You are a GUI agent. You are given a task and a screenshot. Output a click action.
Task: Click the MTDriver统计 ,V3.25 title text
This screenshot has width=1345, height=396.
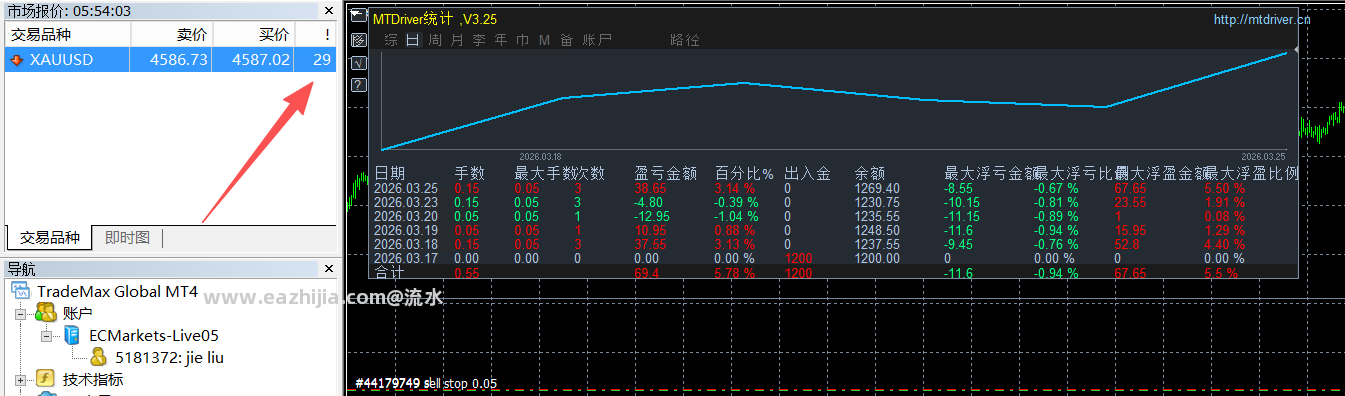pyautogui.click(x=434, y=19)
